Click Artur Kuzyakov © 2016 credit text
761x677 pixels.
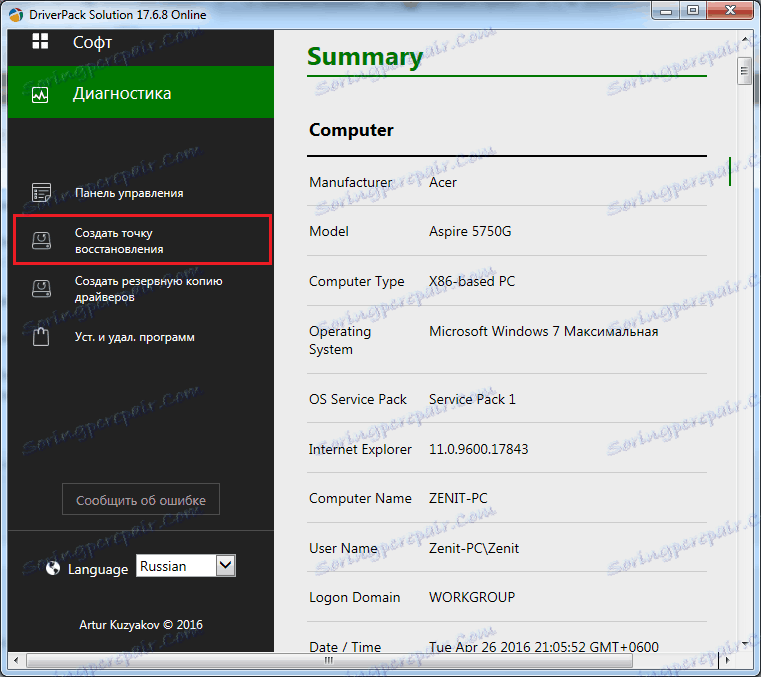[x=141, y=625]
